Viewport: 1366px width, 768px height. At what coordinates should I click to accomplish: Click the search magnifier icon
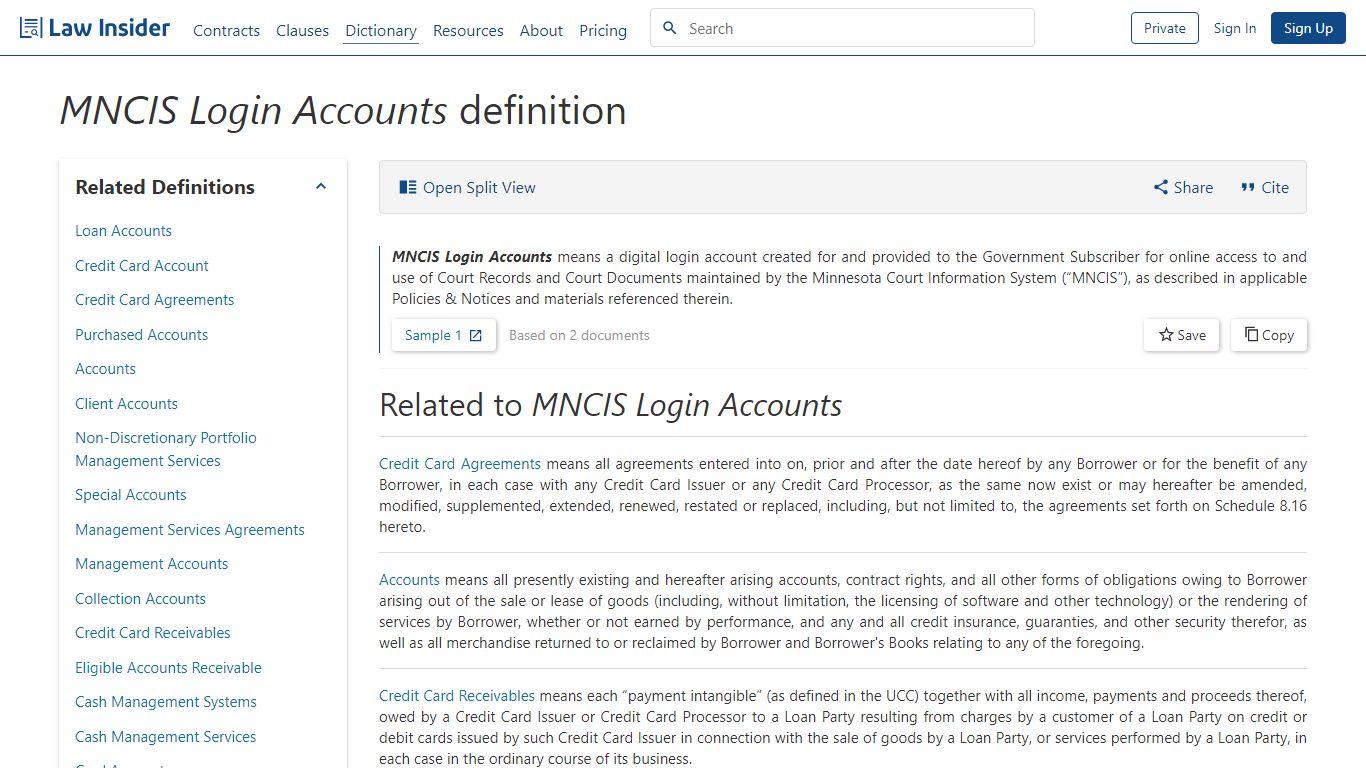(x=670, y=28)
